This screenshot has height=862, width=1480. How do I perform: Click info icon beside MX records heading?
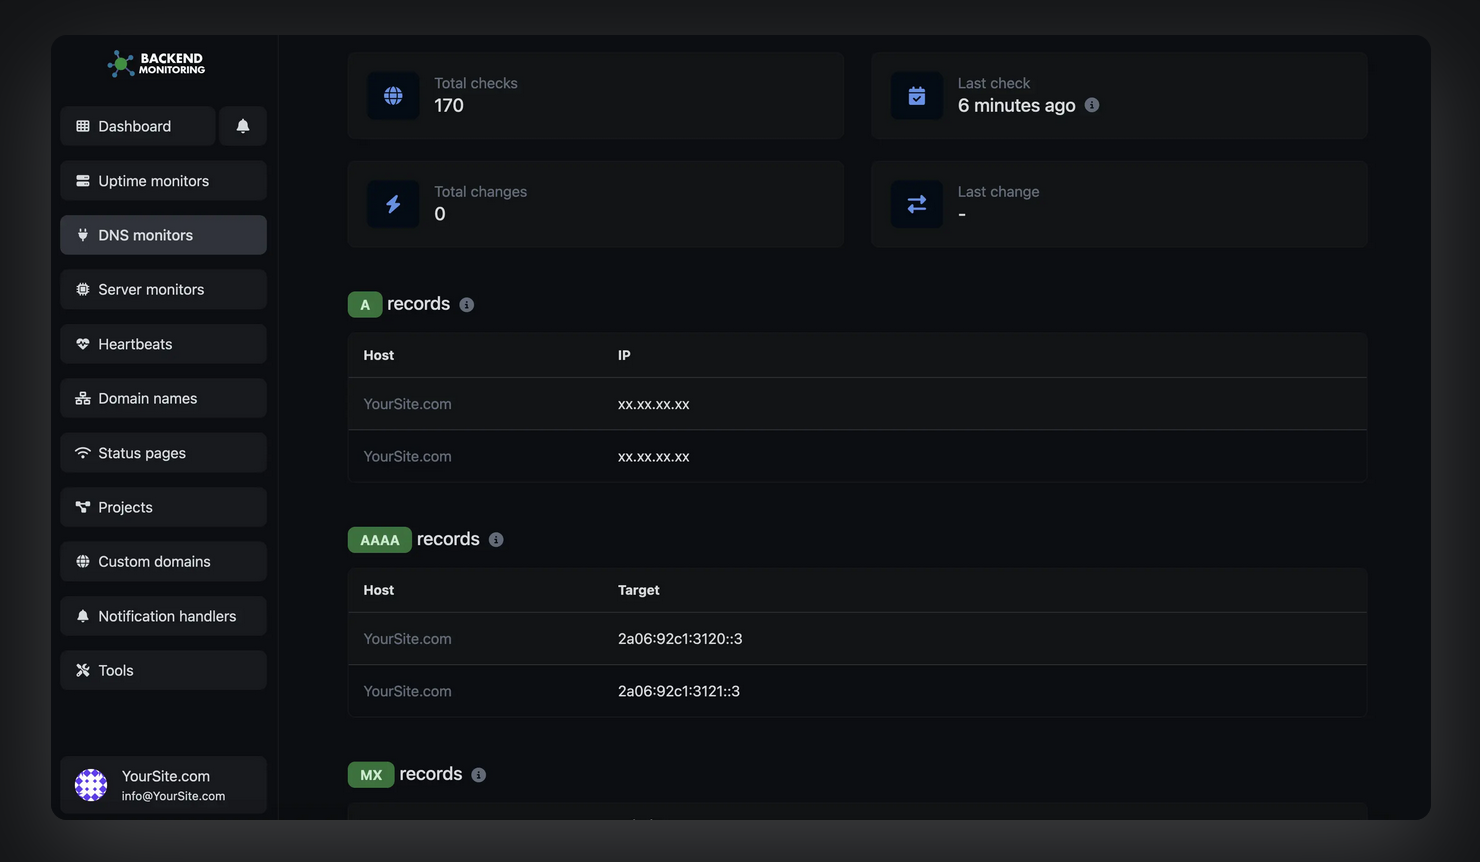tap(479, 775)
